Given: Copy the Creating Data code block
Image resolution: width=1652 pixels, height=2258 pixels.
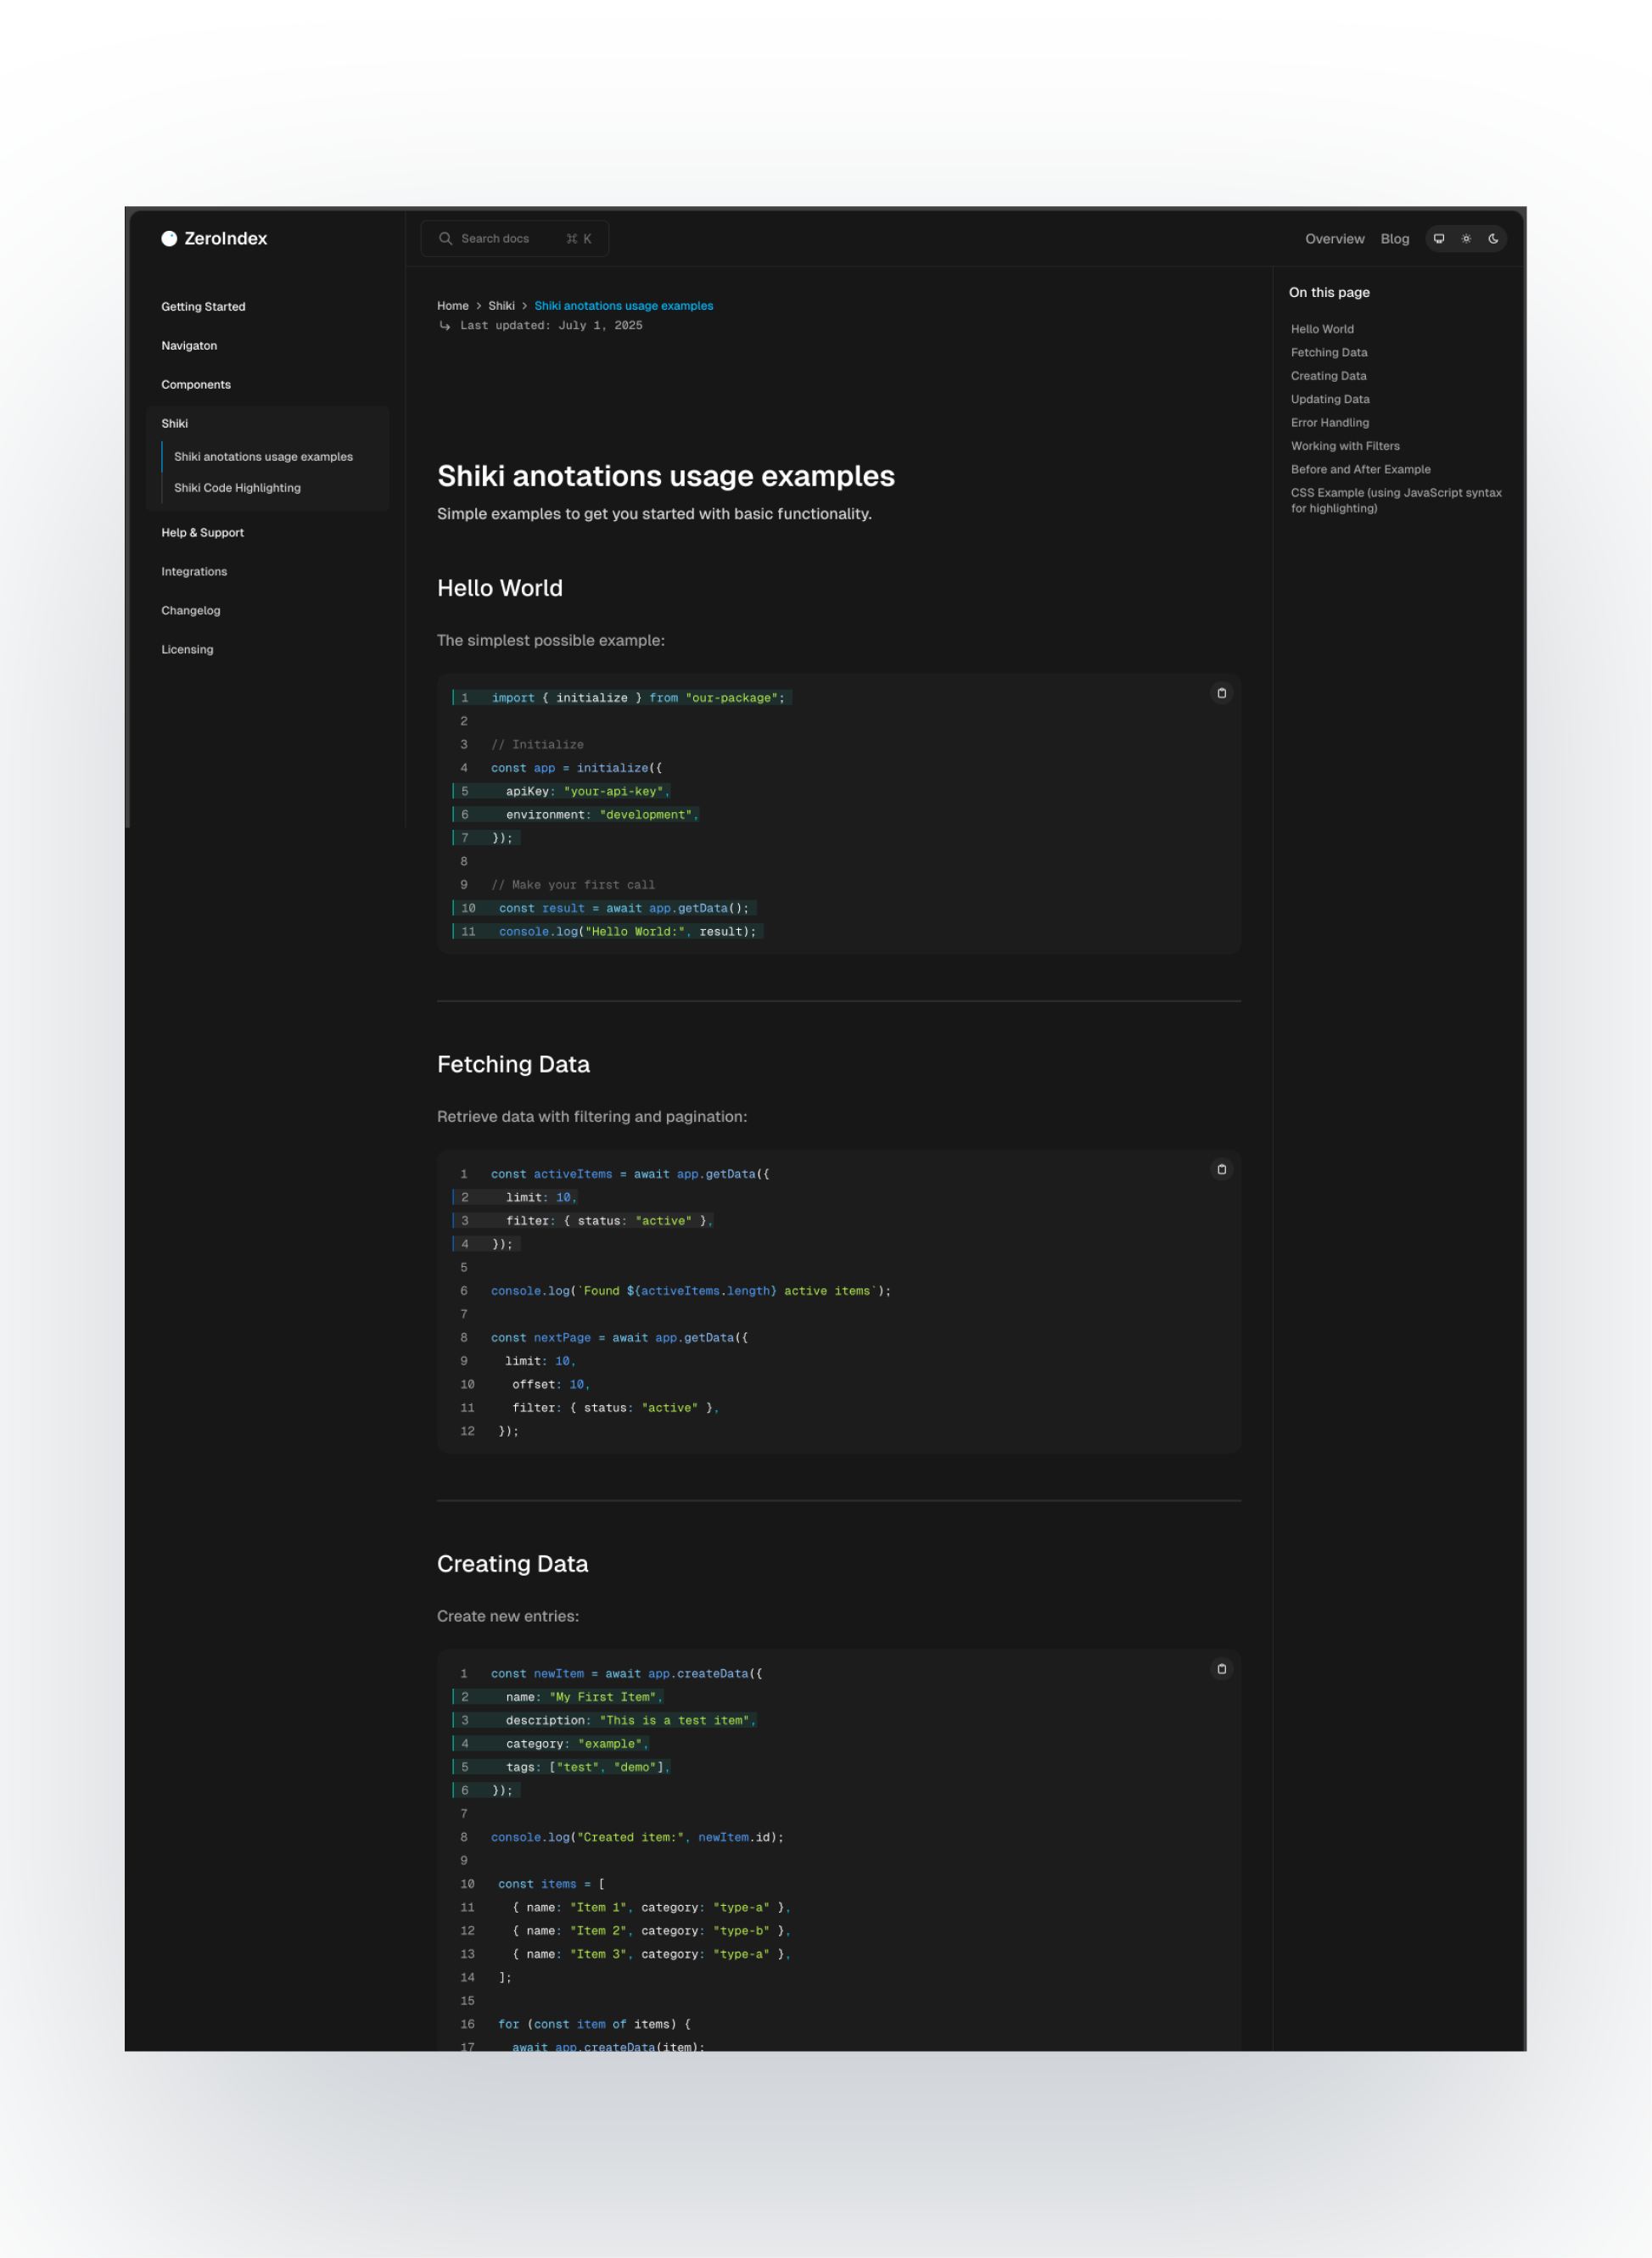Looking at the screenshot, I should tap(1221, 1669).
